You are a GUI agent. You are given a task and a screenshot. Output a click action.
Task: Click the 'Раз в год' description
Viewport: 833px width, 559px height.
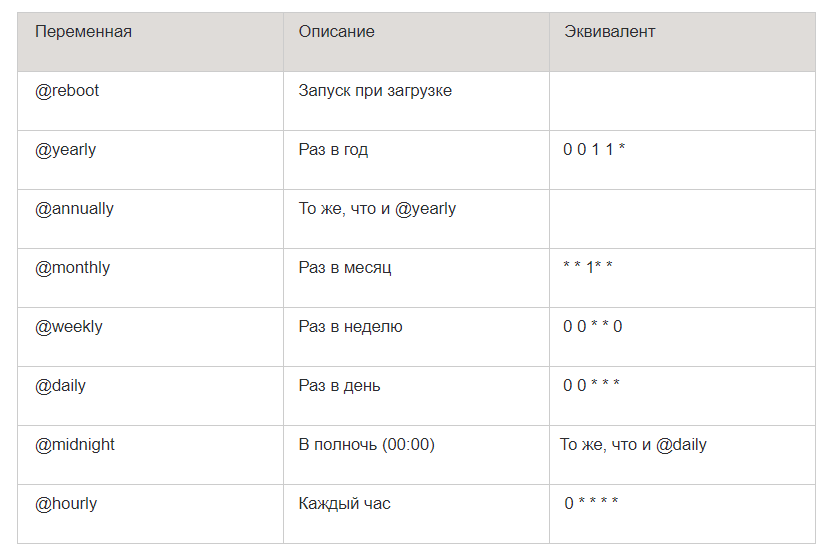pos(333,150)
